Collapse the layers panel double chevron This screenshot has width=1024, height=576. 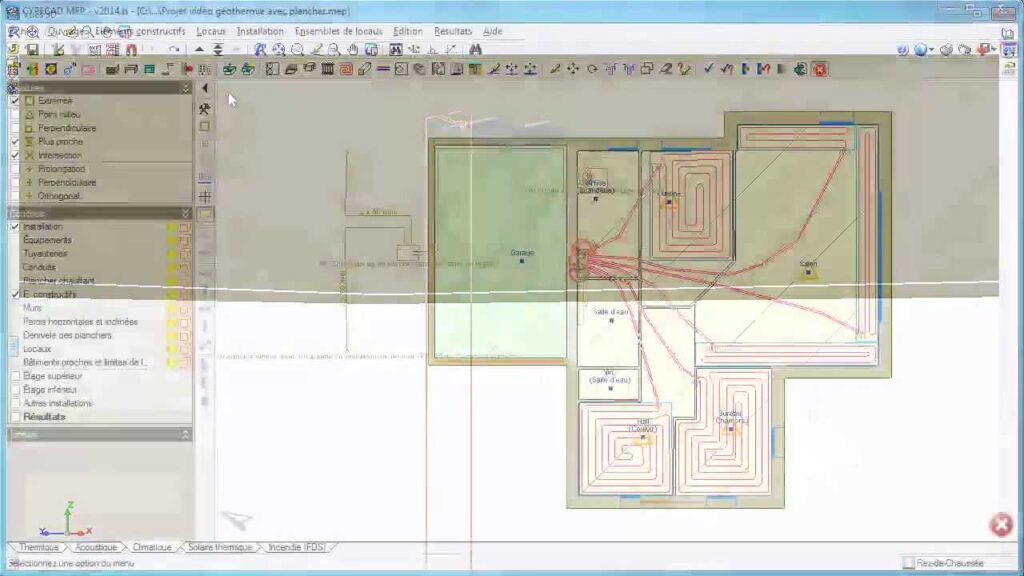pyautogui.click(x=185, y=213)
